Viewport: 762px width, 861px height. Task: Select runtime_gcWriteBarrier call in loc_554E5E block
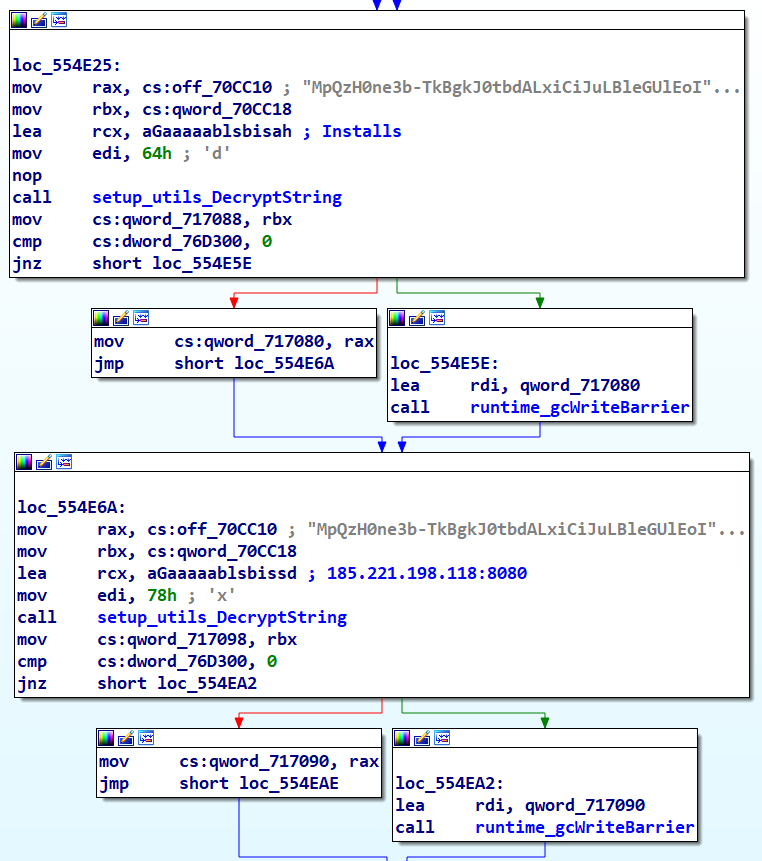pyautogui.click(x=579, y=407)
